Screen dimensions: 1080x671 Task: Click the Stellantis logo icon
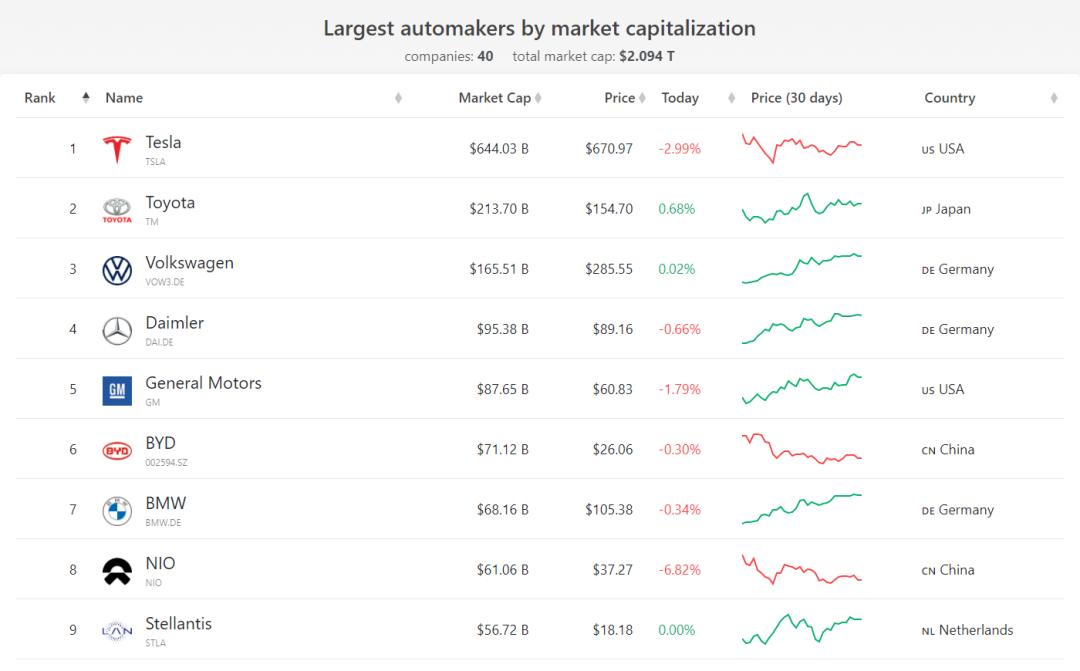[x=117, y=631]
